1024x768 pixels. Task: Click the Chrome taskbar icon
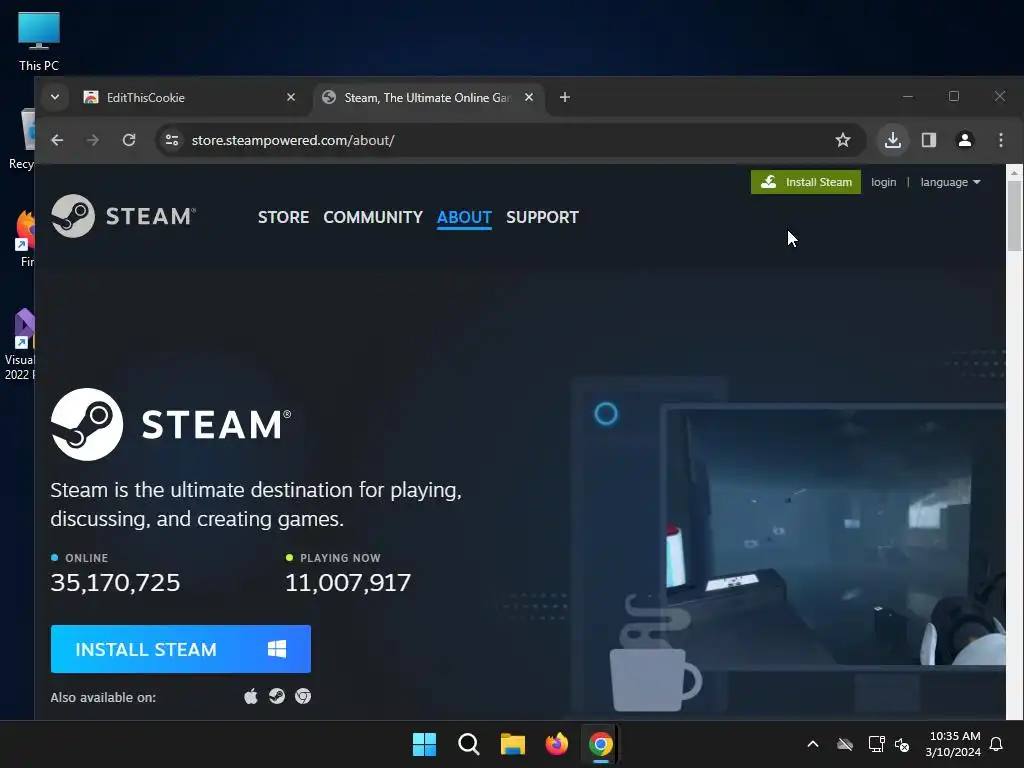[600, 744]
